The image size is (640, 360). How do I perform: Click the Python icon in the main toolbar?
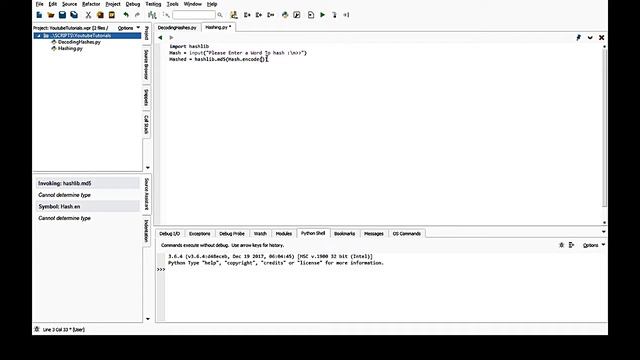pyautogui.click(x=285, y=15)
